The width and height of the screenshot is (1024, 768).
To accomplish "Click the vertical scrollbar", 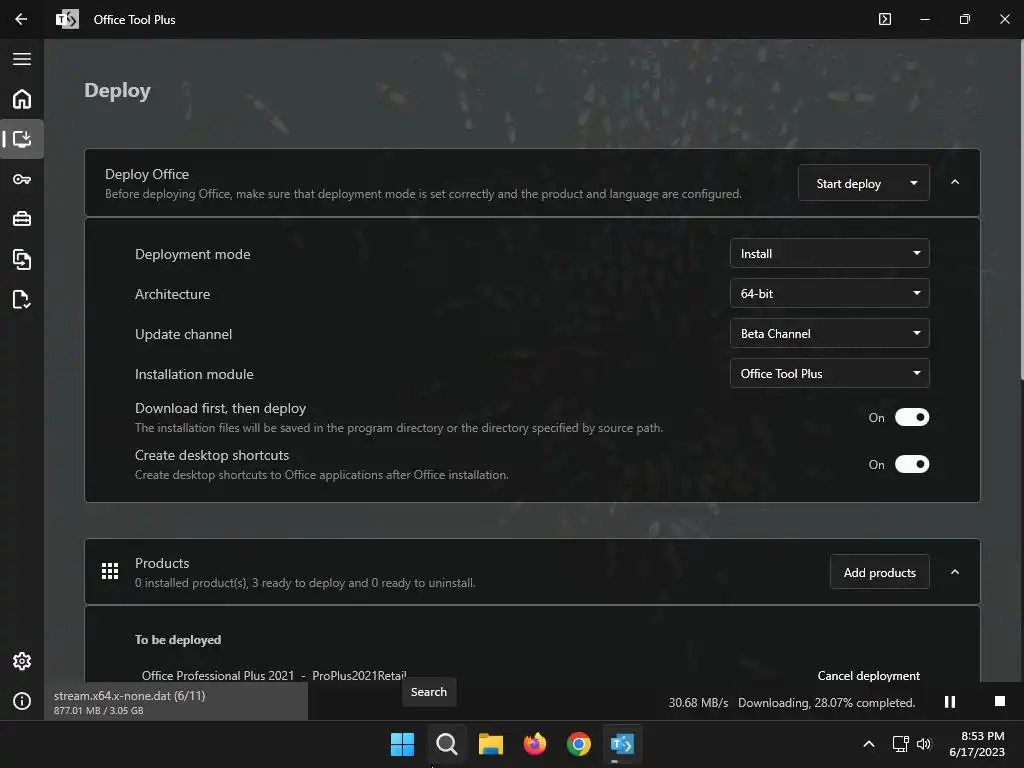I will pyautogui.click(x=1021, y=209).
